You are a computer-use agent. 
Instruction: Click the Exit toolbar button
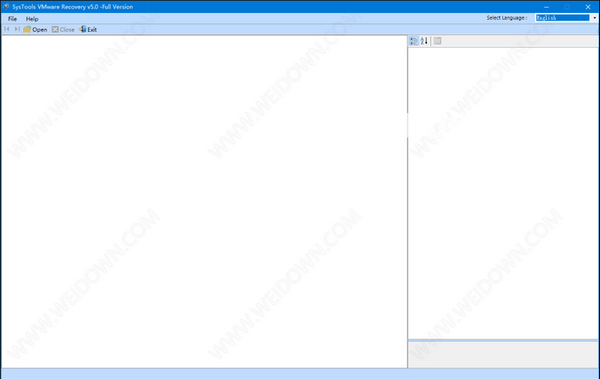tap(88, 29)
